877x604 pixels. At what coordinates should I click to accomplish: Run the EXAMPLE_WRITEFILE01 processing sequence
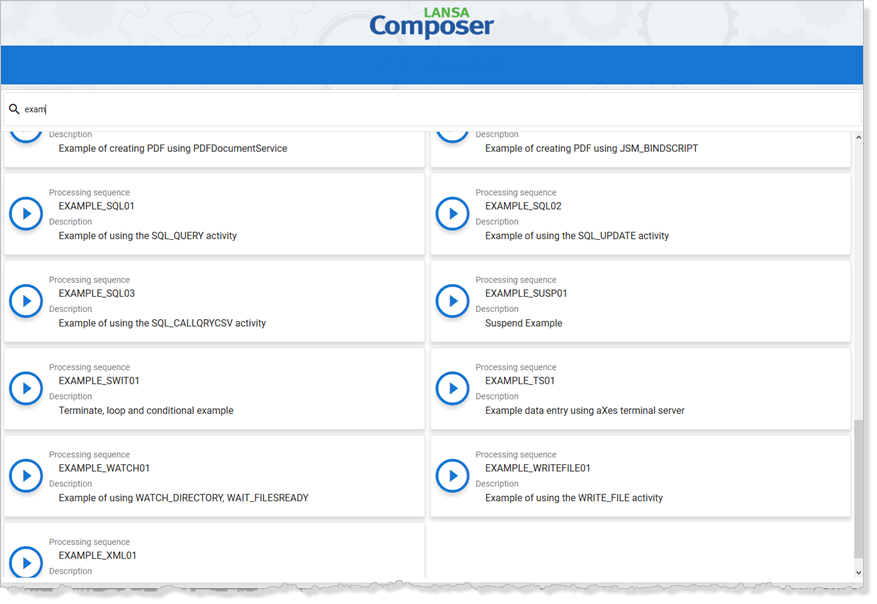452,475
